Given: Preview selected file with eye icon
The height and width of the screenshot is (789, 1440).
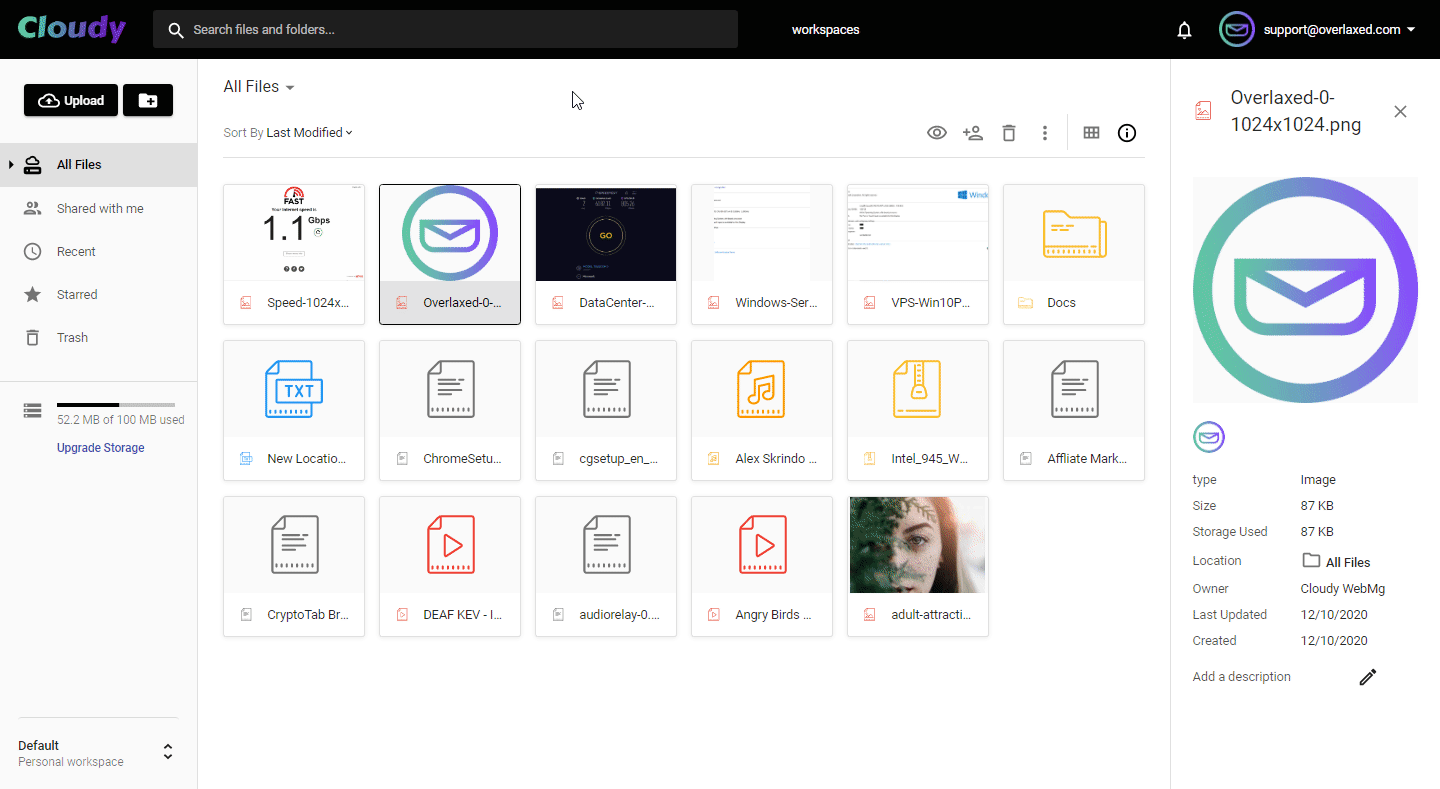Looking at the screenshot, I should (937, 132).
